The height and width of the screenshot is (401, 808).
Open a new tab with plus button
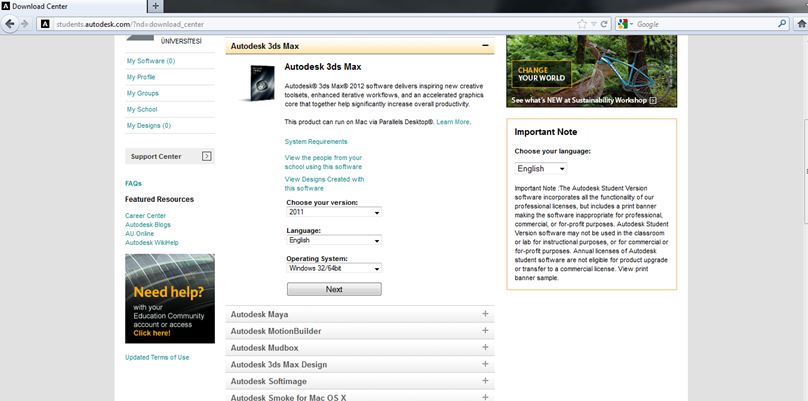coord(156,6)
